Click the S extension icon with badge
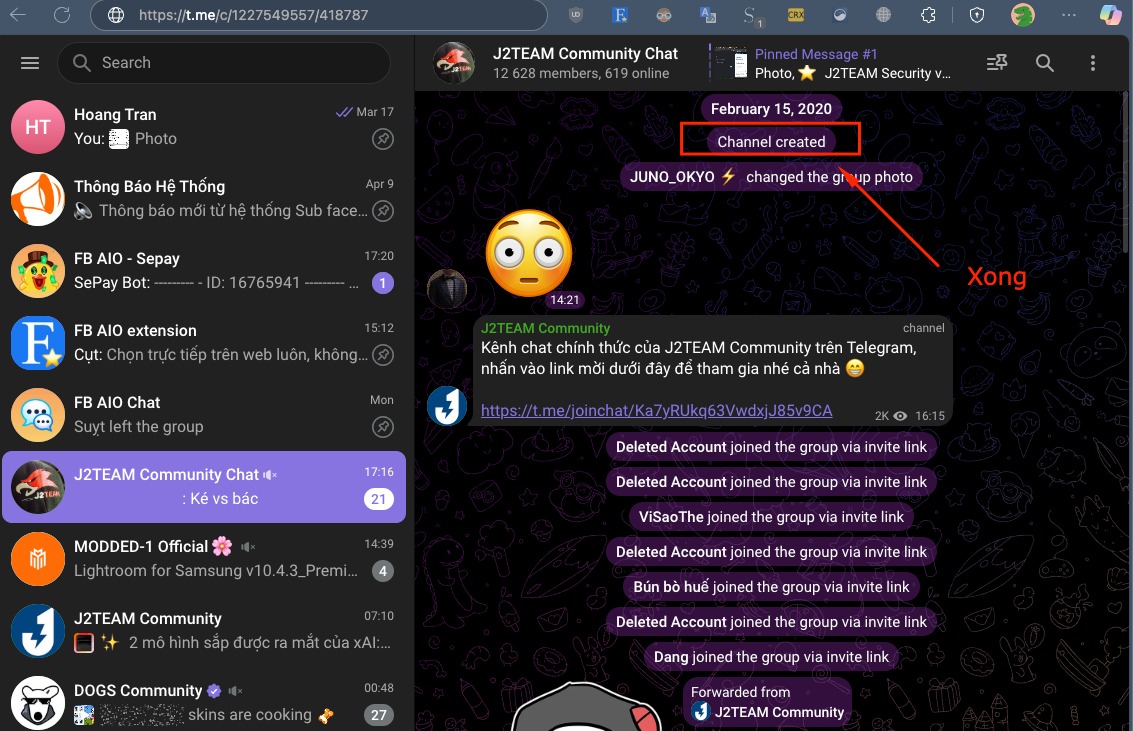Viewport: 1133px width, 731px height. click(x=751, y=16)
